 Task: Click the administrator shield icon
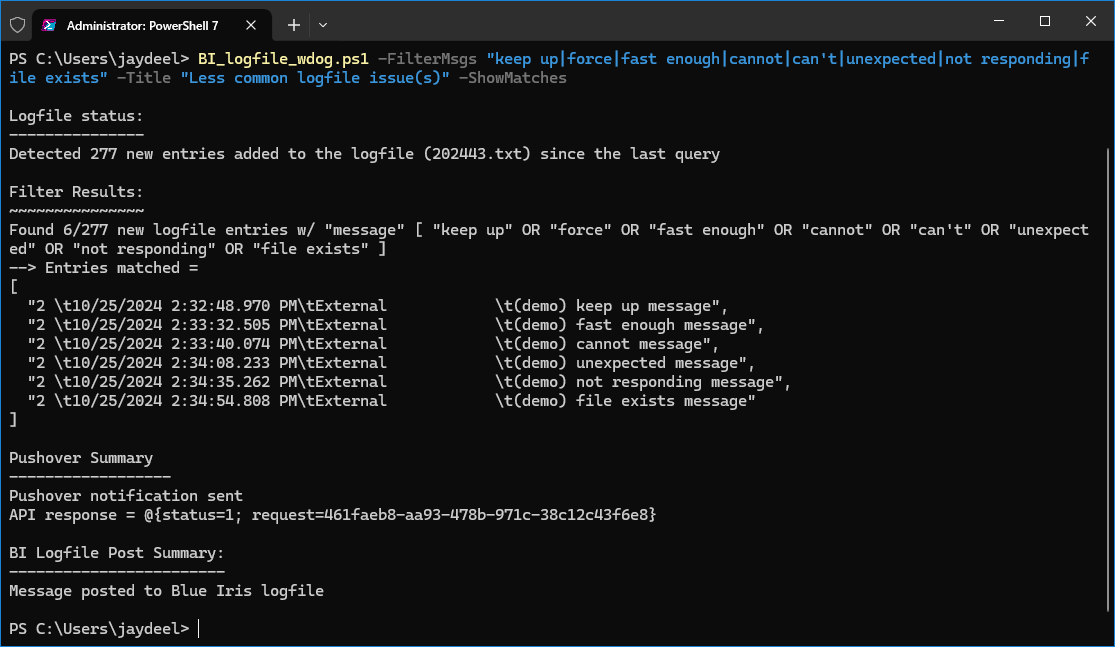(18, 25)
